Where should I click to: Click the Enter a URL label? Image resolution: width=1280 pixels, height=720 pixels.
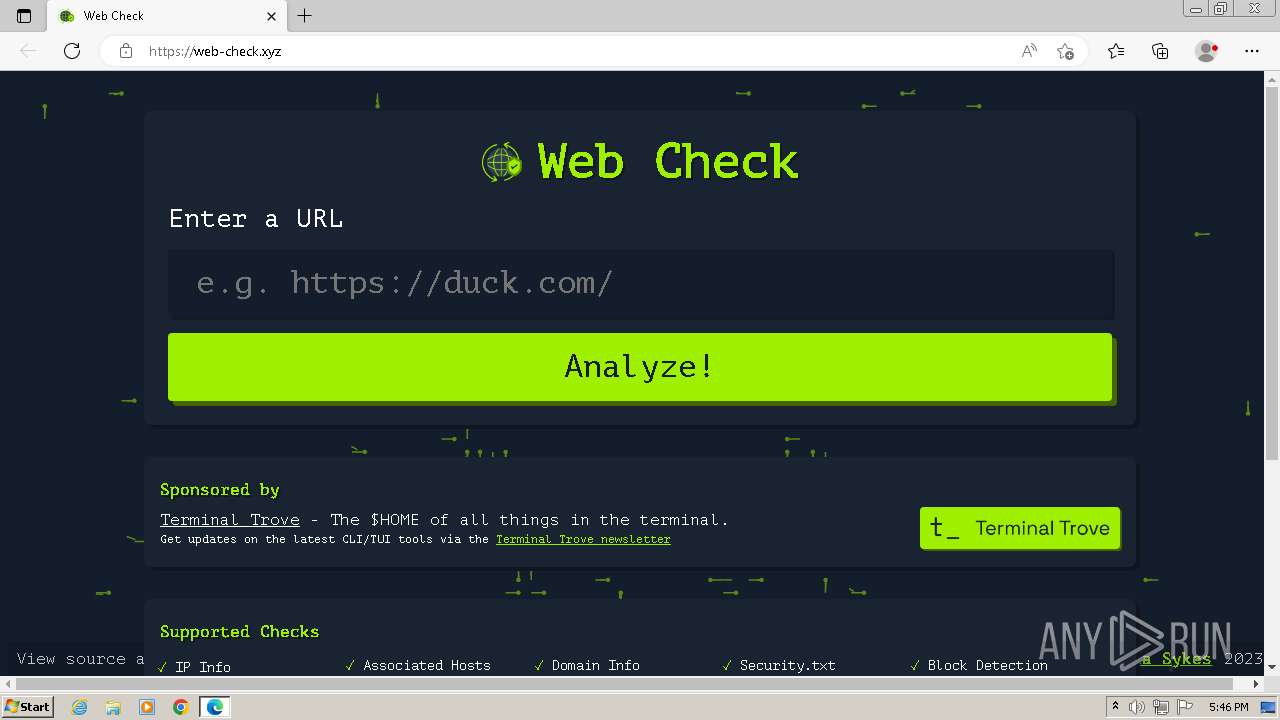(x=256, y=219)
